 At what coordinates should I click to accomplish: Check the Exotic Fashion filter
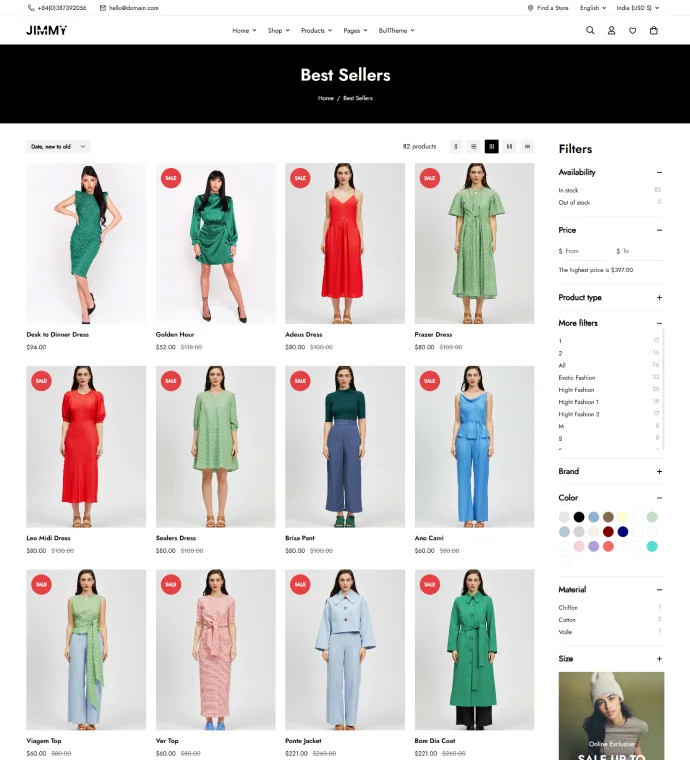tap(577, 378)
